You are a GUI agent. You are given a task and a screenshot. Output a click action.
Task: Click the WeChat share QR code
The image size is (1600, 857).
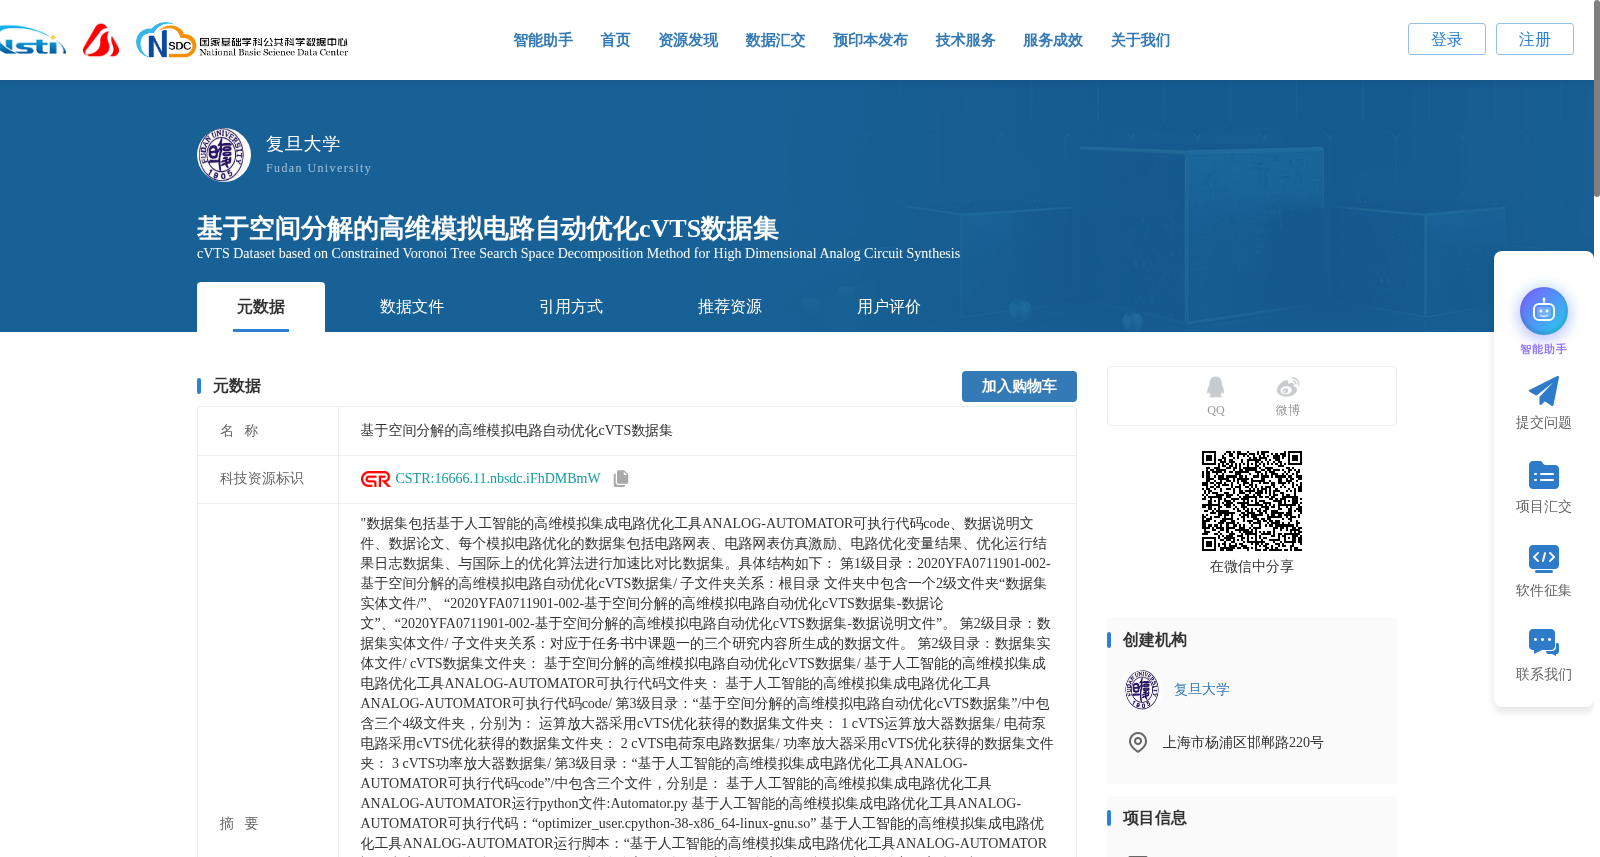(x=1252, y=501)
